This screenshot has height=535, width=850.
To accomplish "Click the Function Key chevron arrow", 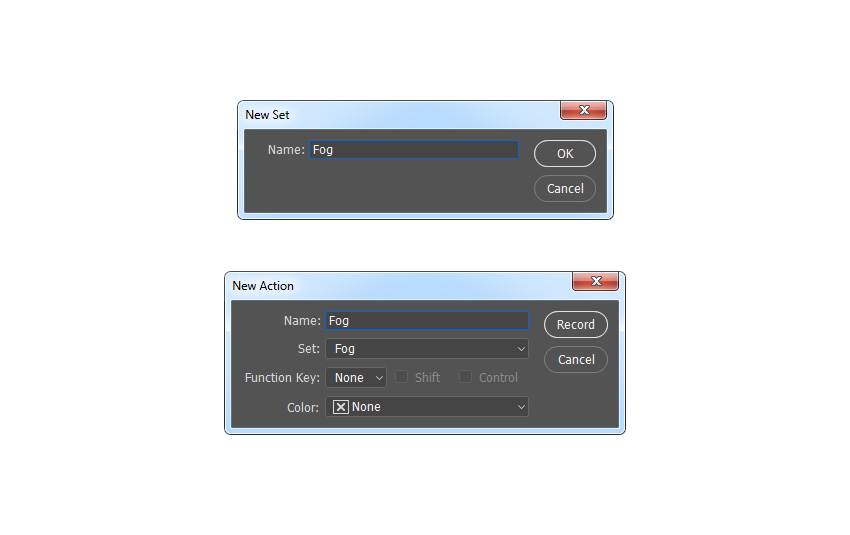I will pyautogui.click(x=379, y=378).
